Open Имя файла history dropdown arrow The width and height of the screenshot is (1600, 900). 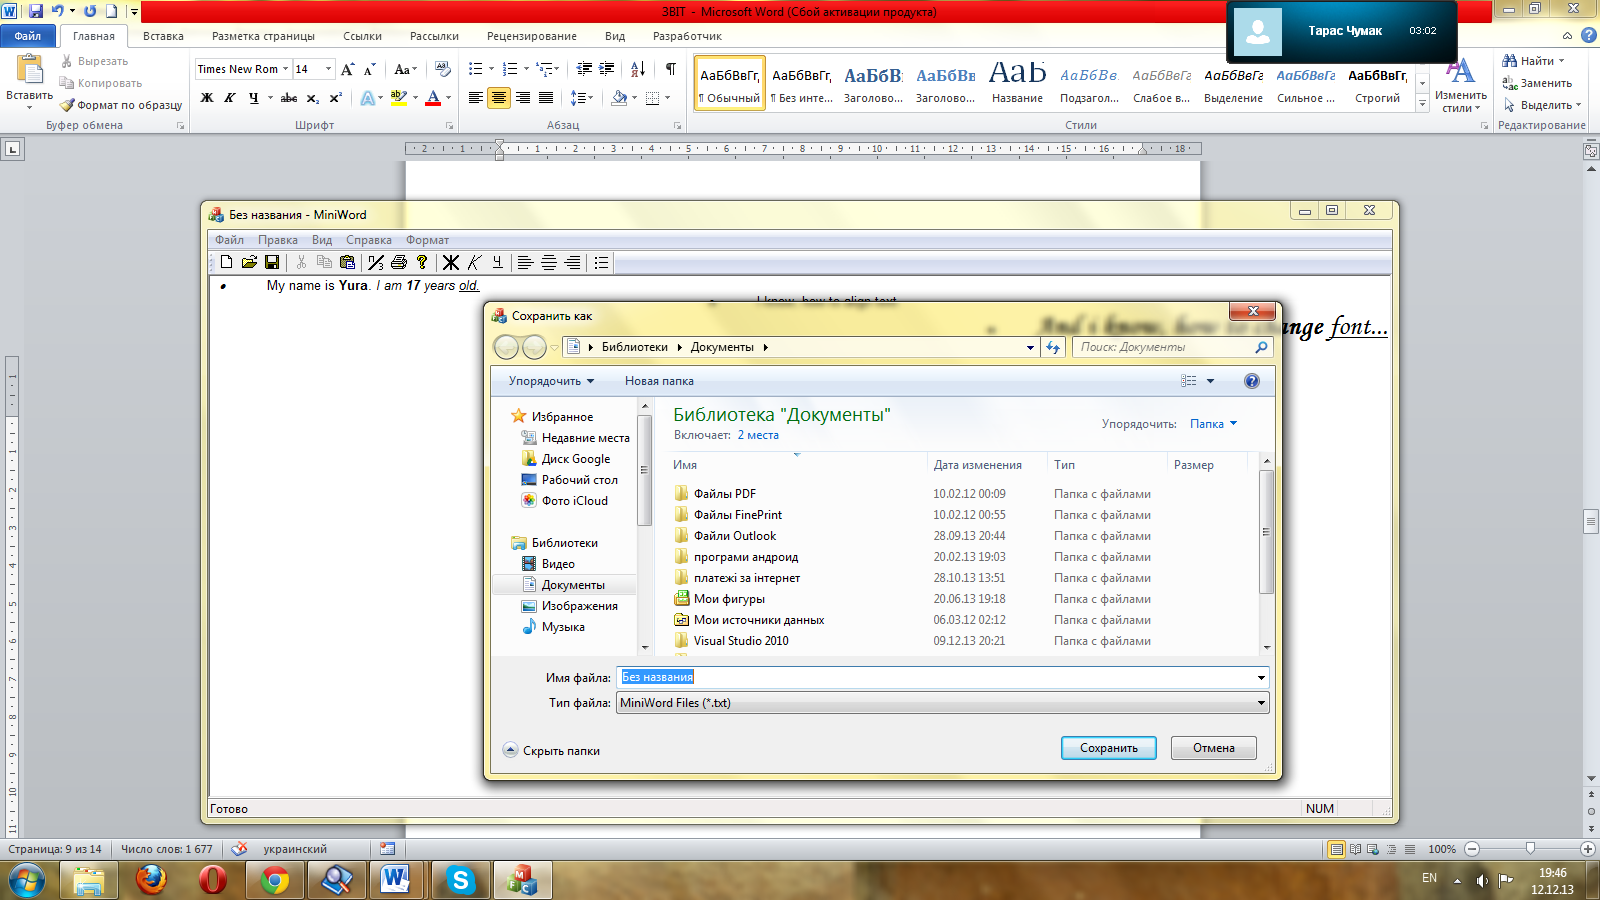(x=1261, y=678)
